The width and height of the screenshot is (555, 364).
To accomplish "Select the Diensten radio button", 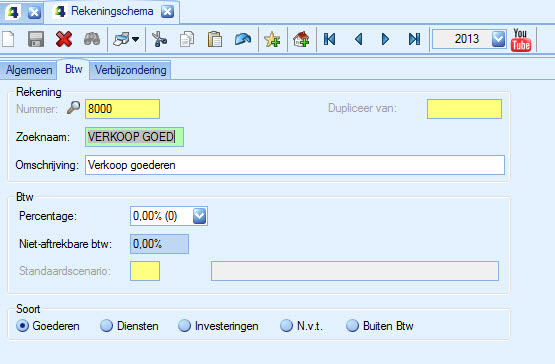I will click(107, 326).
